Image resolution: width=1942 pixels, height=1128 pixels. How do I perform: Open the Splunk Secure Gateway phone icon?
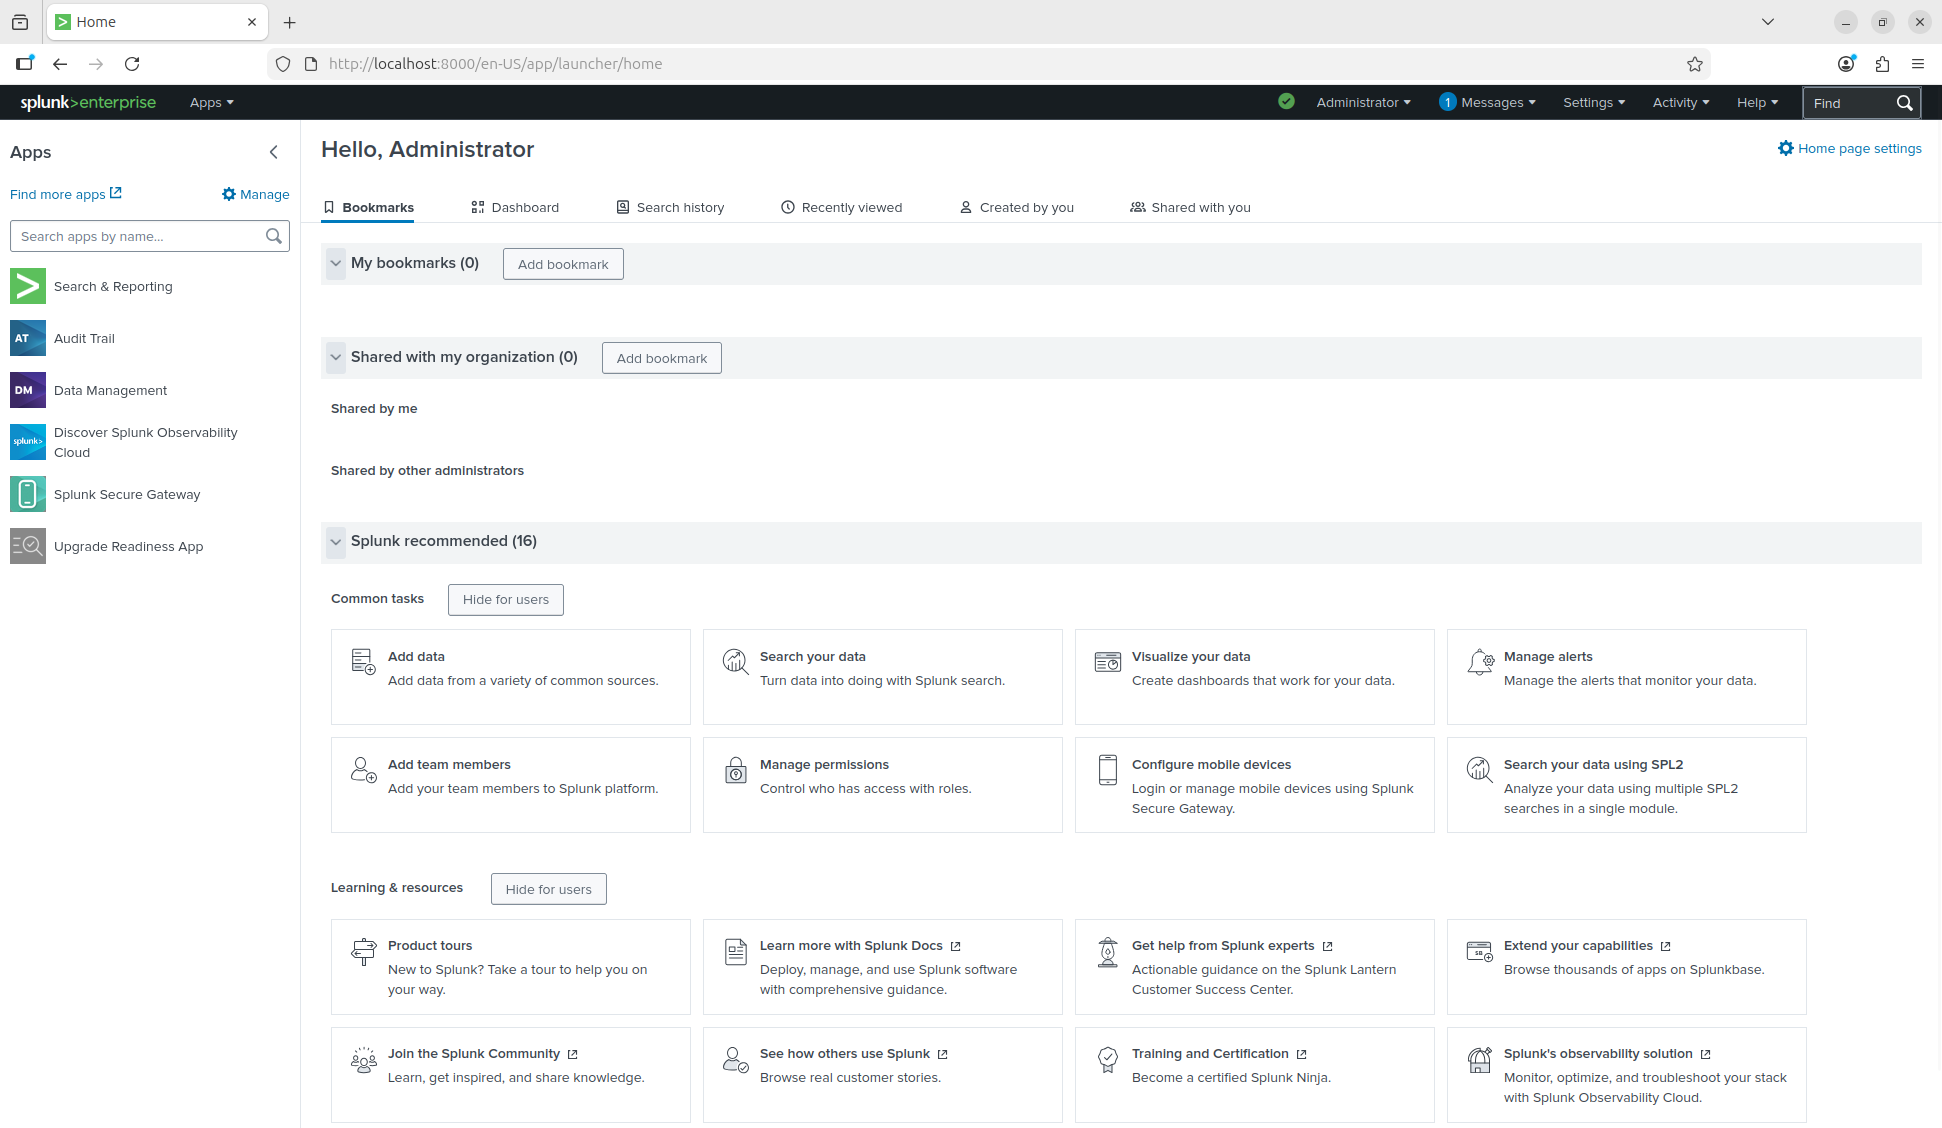(x=28, y=494)
